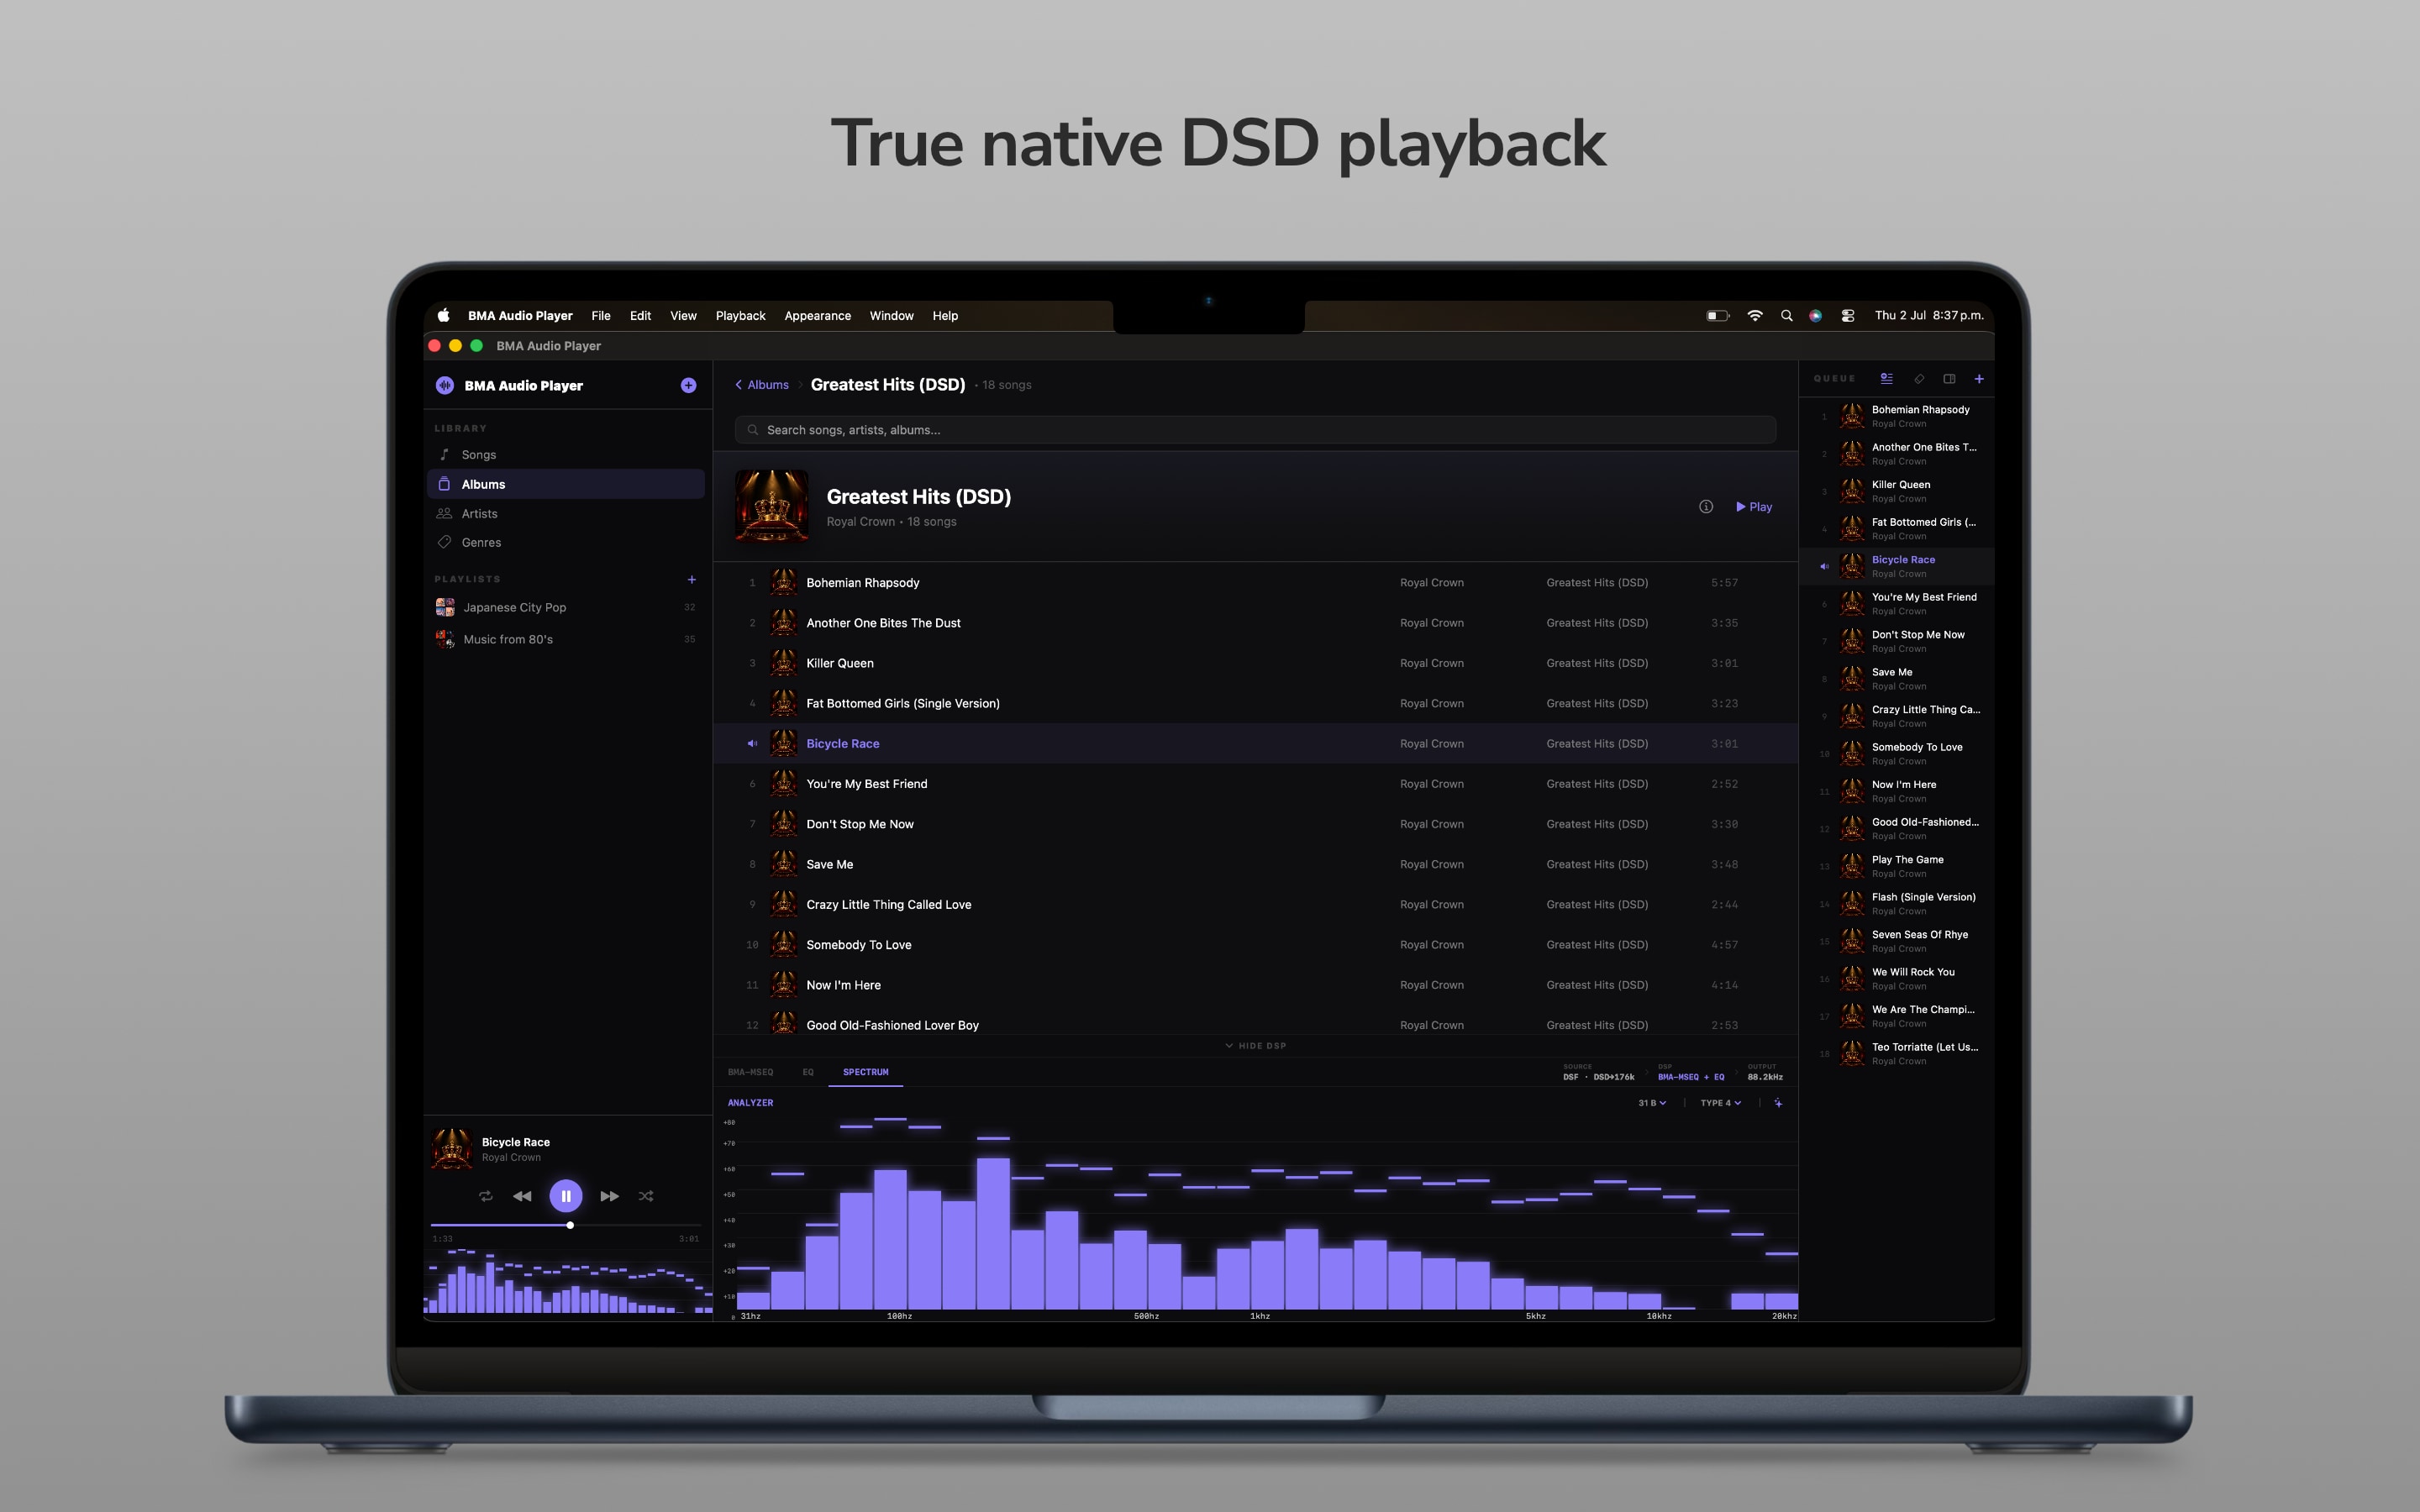Open the TYPE 4 analyzer dropdown

pos(1721,1103)
